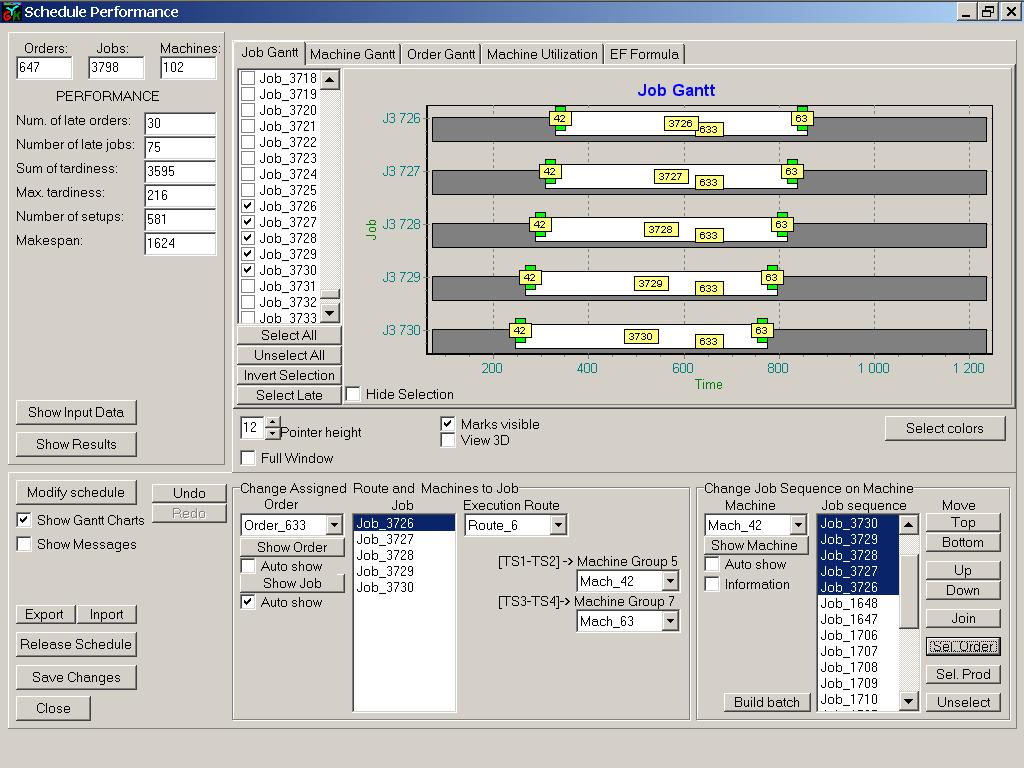Enable the View 3D checkbox
This screenshot has width=1024, height=768.
[448, 441]
